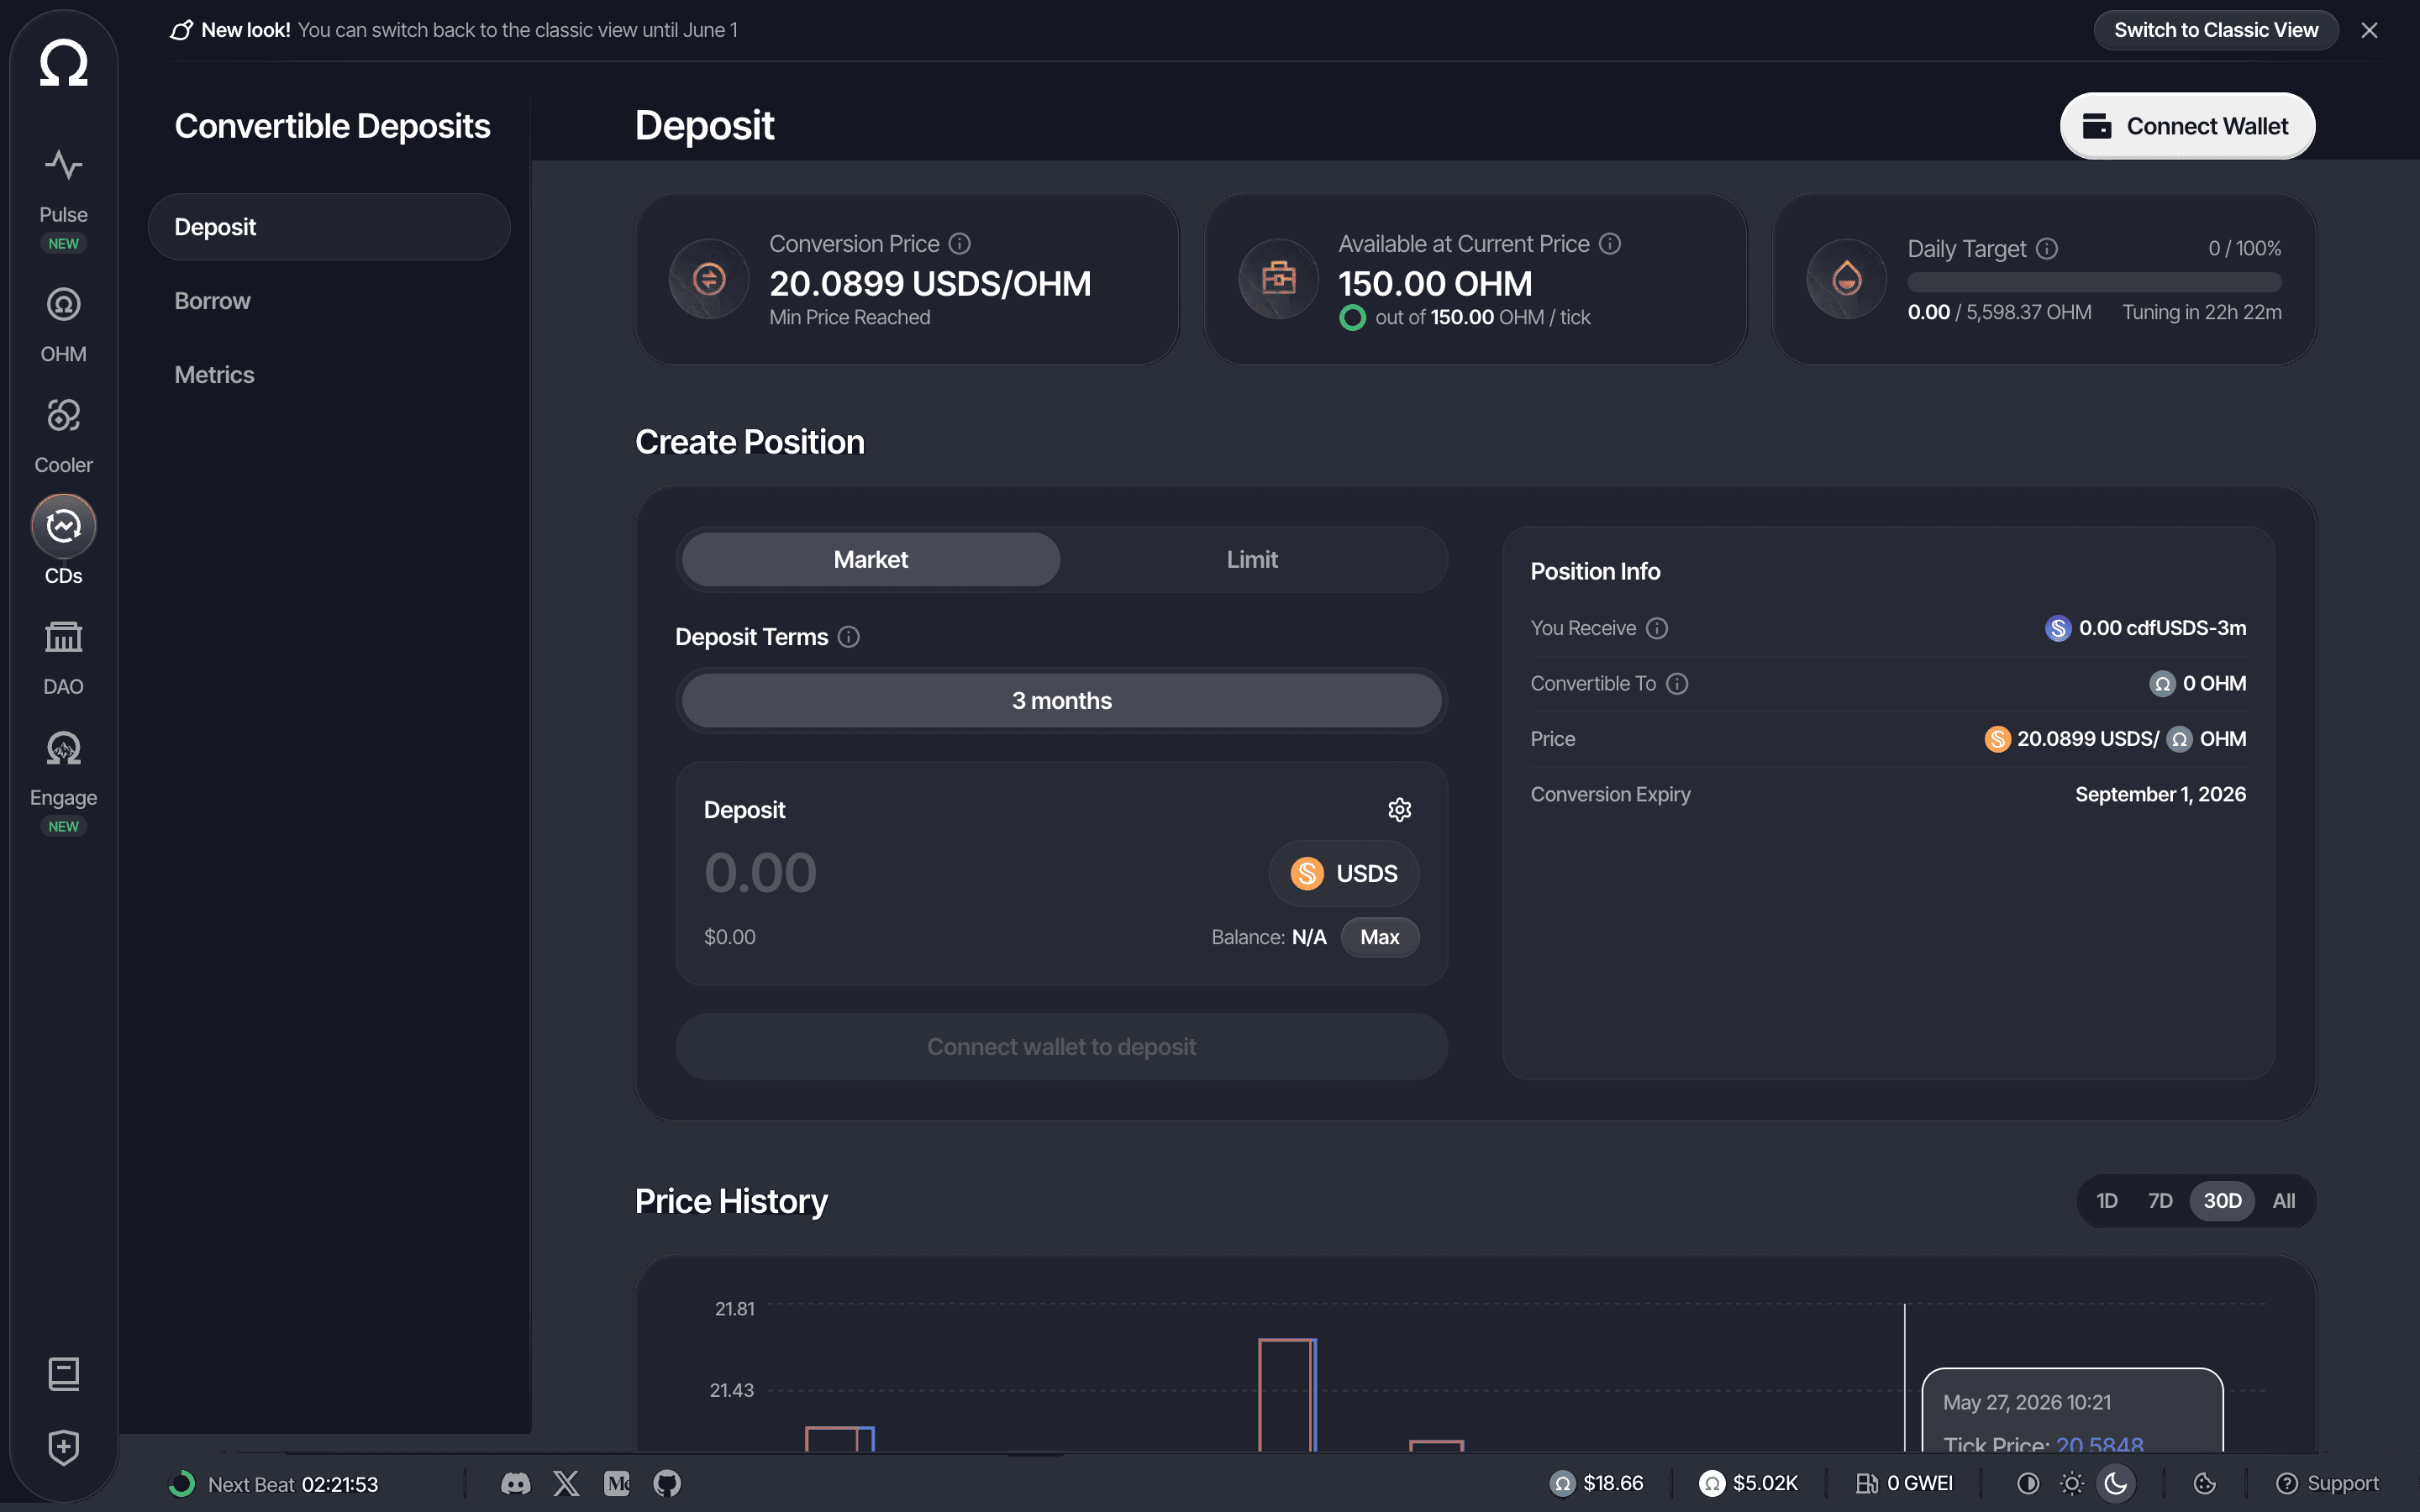The width and height of the screenshot is (2420, 1512).
Task: Open the DAO bank icon
Action: tap(63, 637)
